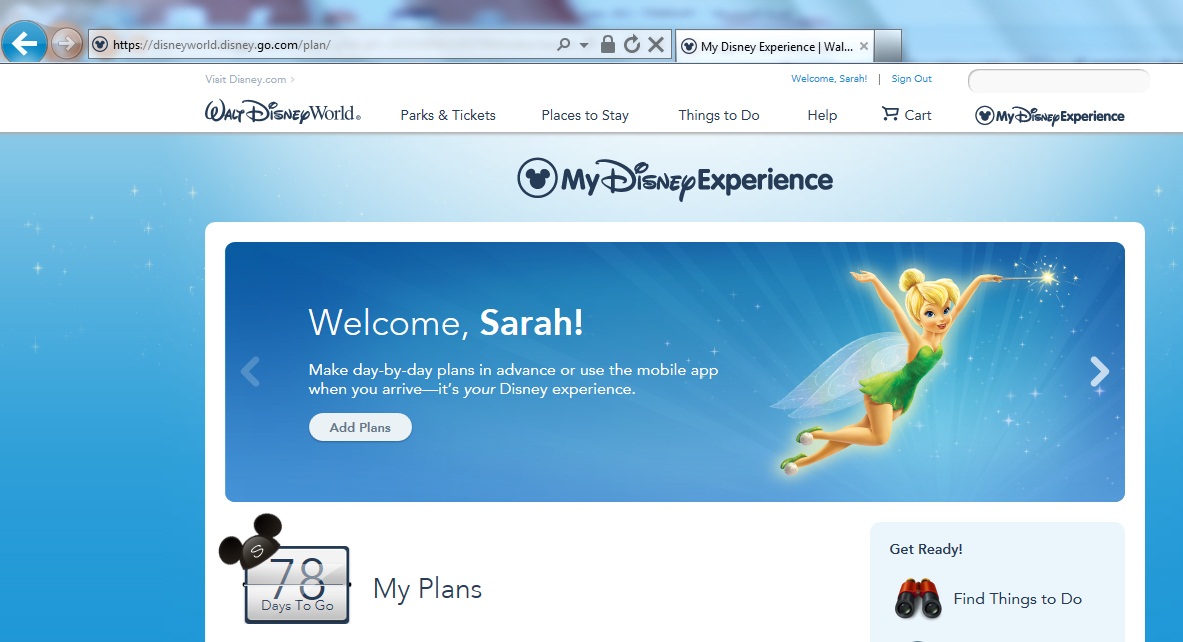Click the large My Disney Experience header logo
1183x642 pixels.
pyautogui.click(x=674, y=179)
